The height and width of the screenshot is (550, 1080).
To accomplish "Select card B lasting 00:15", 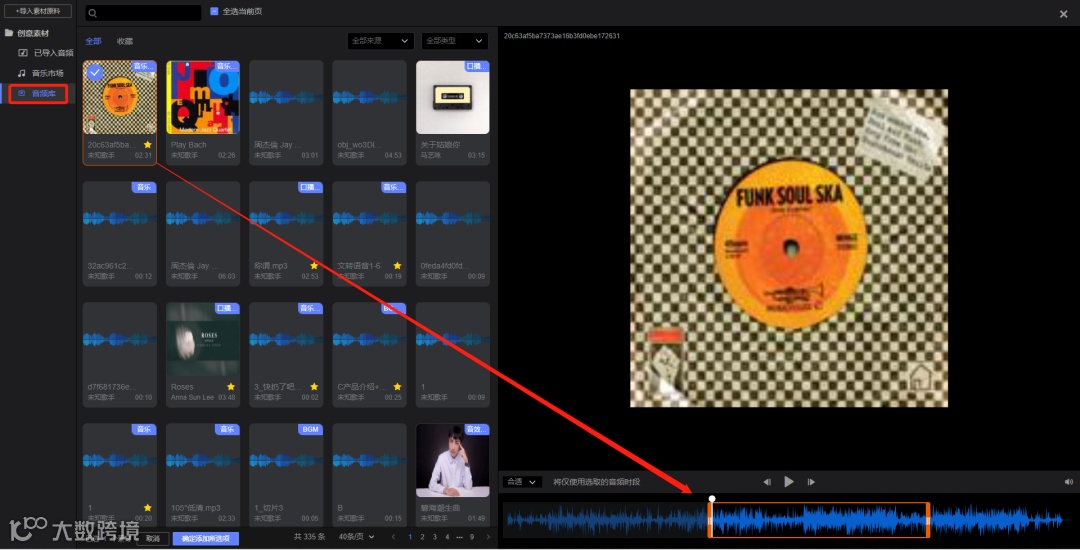I will tap(369, 475).
